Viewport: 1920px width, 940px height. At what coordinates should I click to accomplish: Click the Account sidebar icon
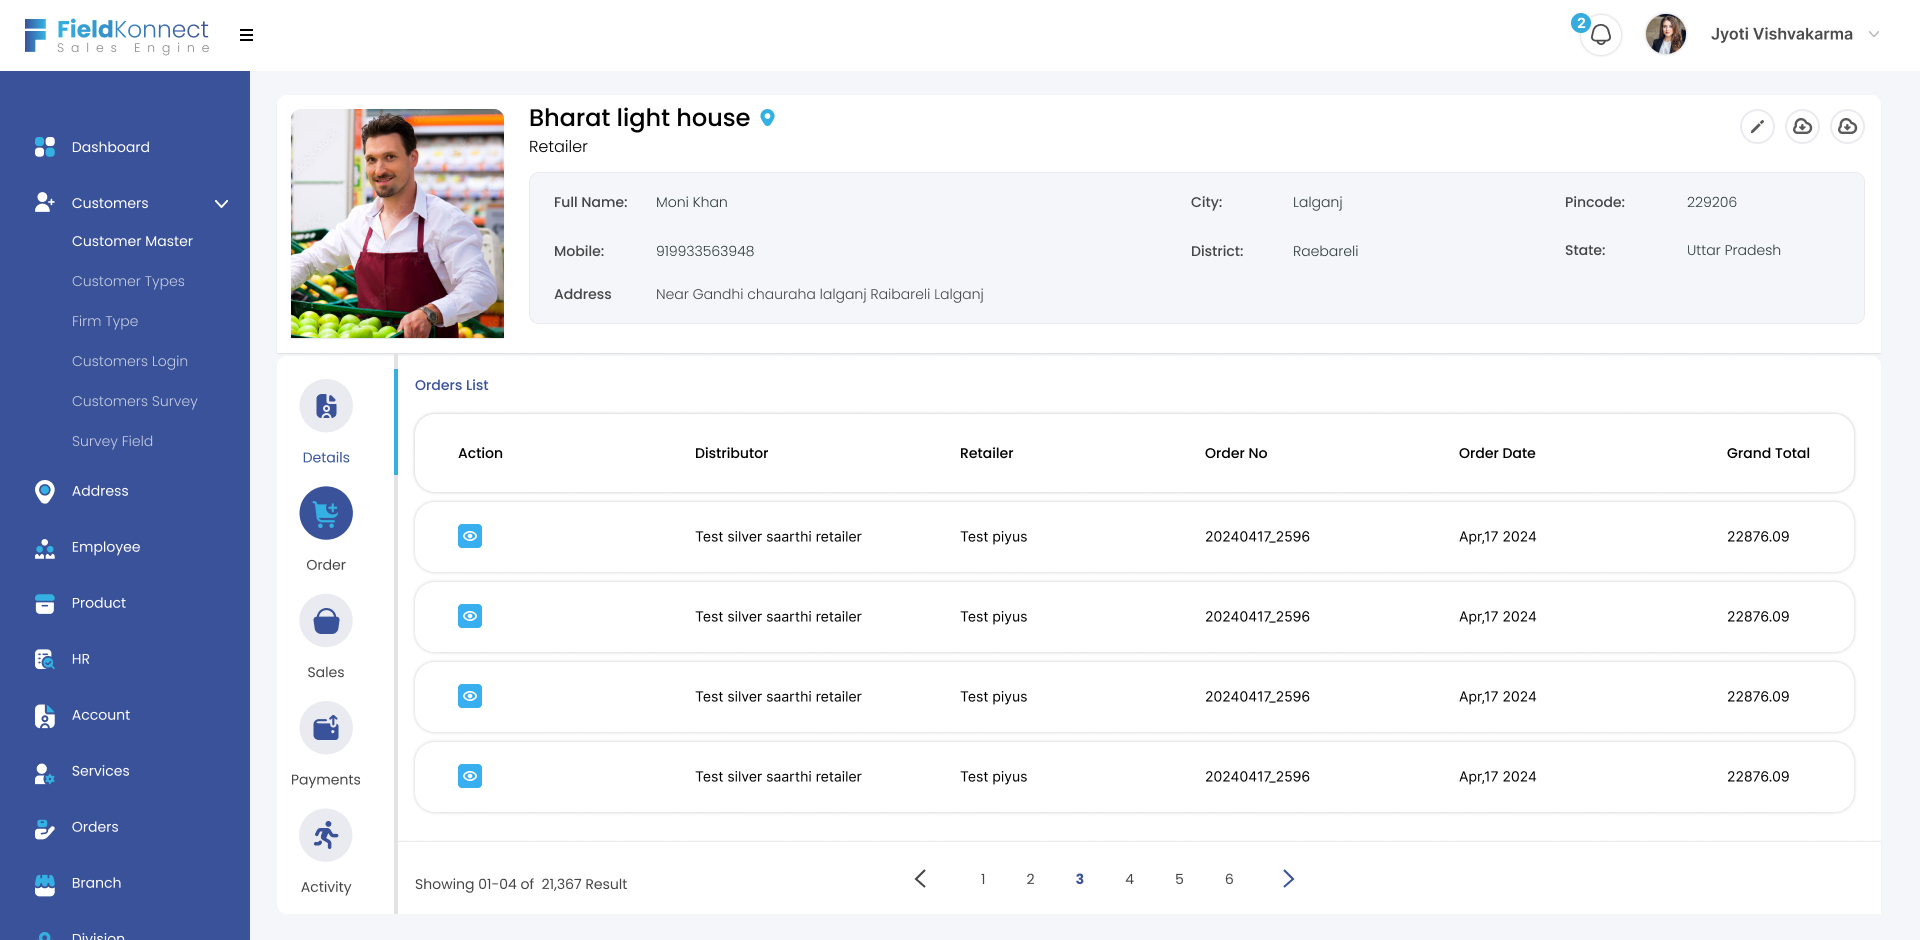[45, 715]
